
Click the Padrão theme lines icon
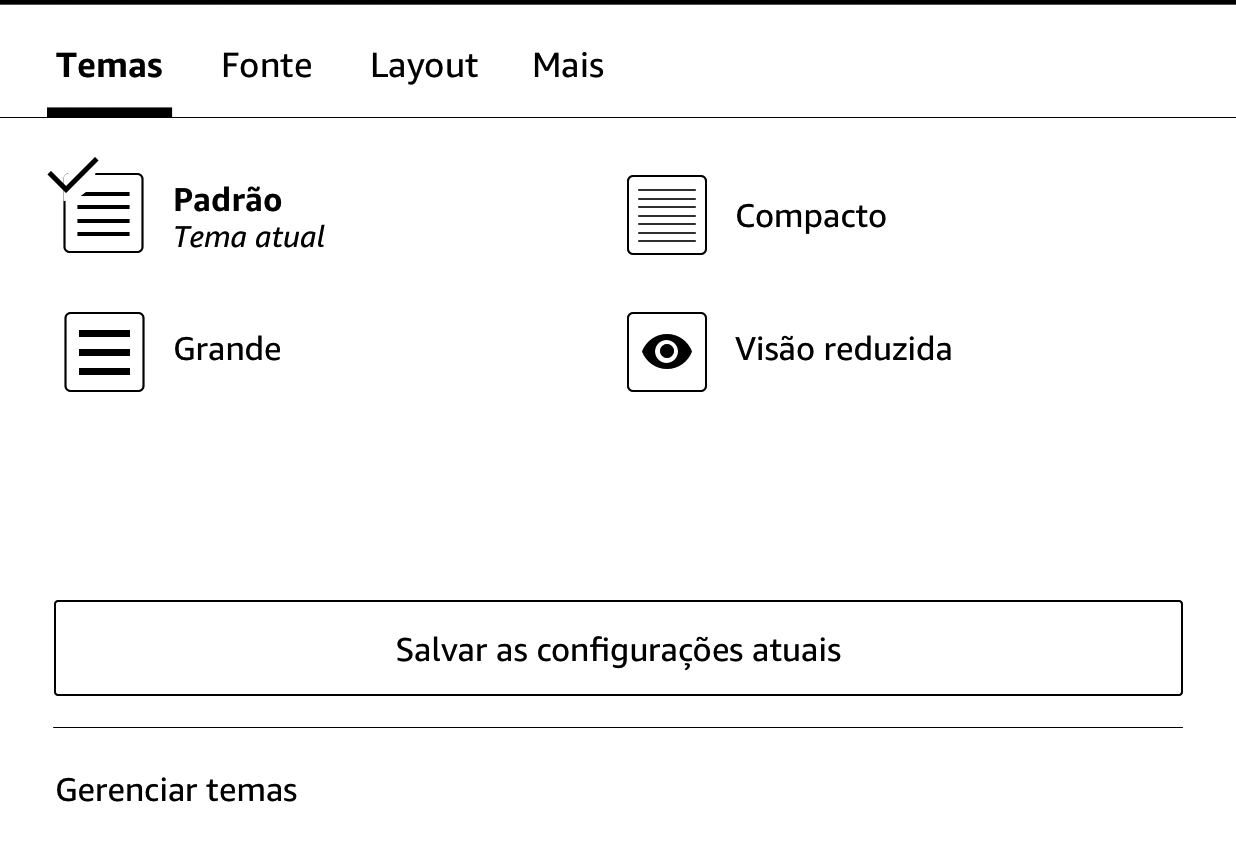[x=104, y=214]
